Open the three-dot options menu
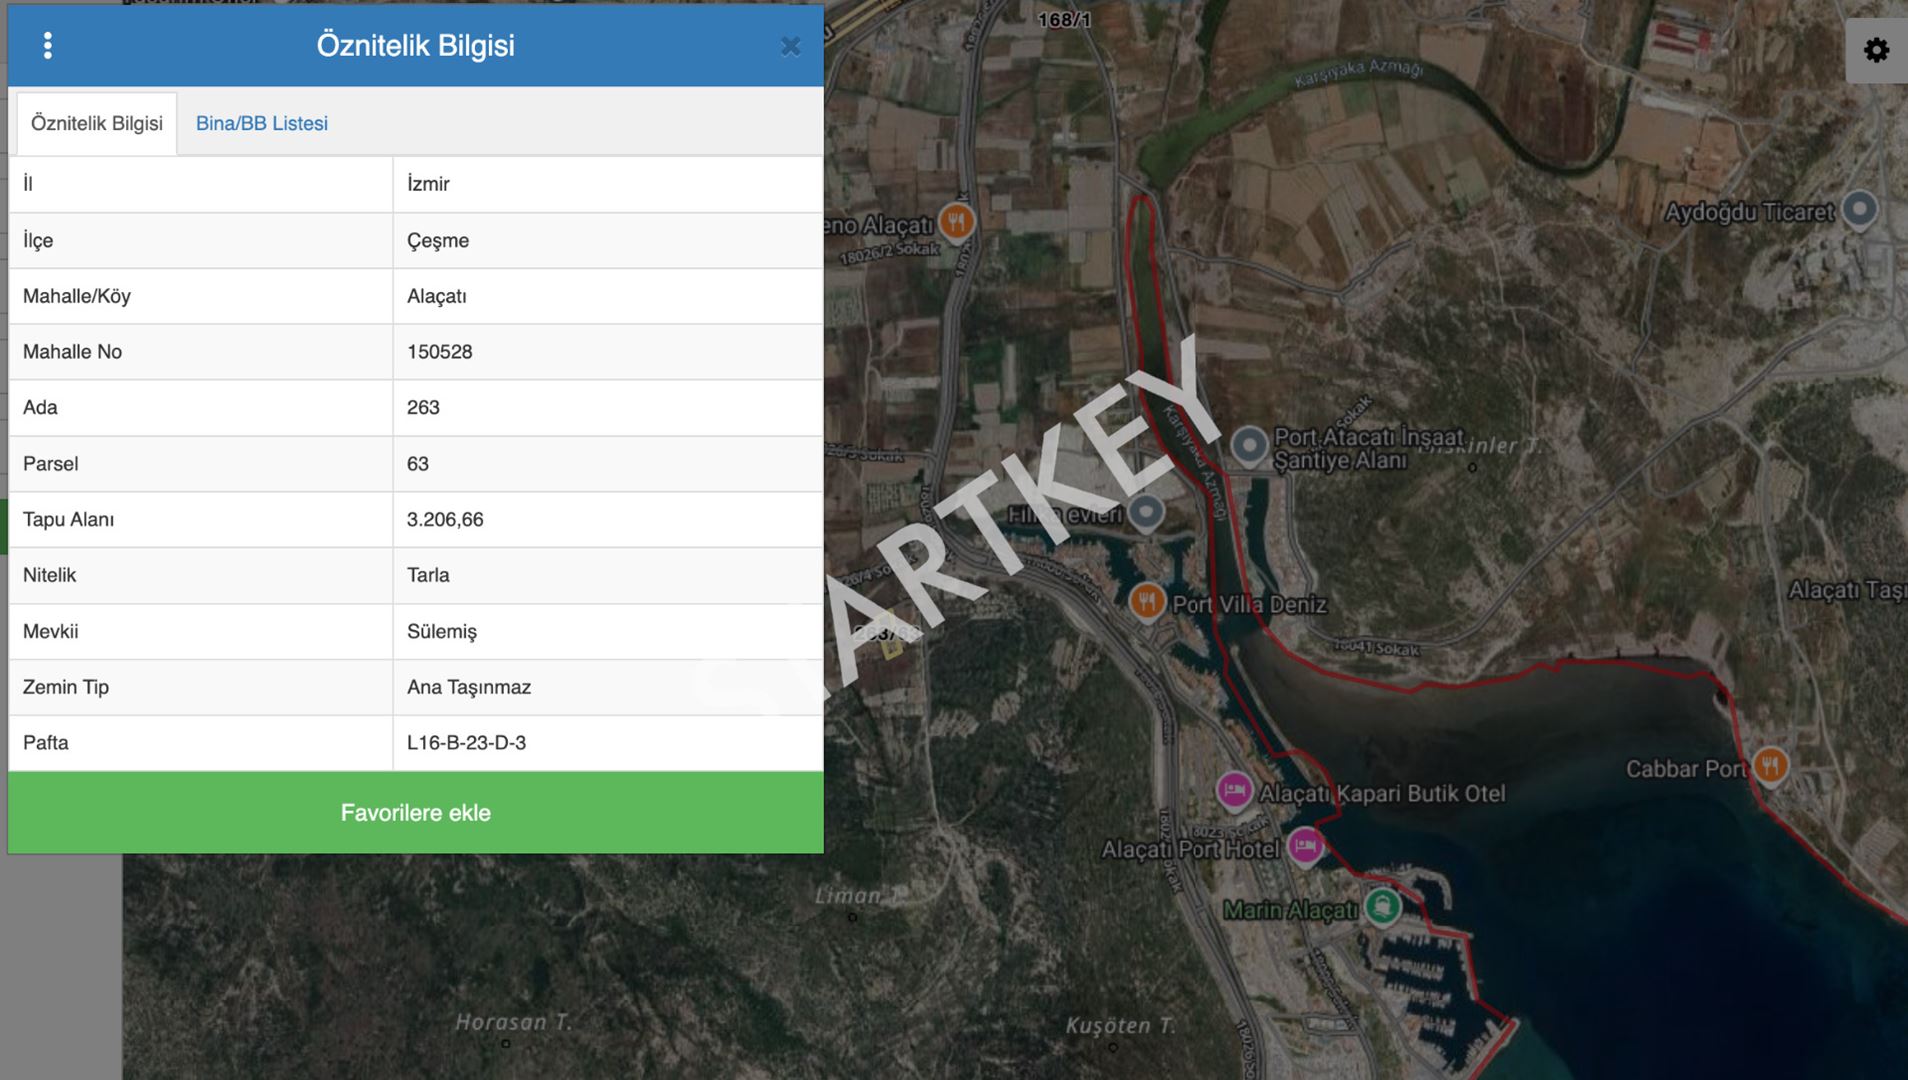The image size is (1908, 1080). (x=47, y=46)
